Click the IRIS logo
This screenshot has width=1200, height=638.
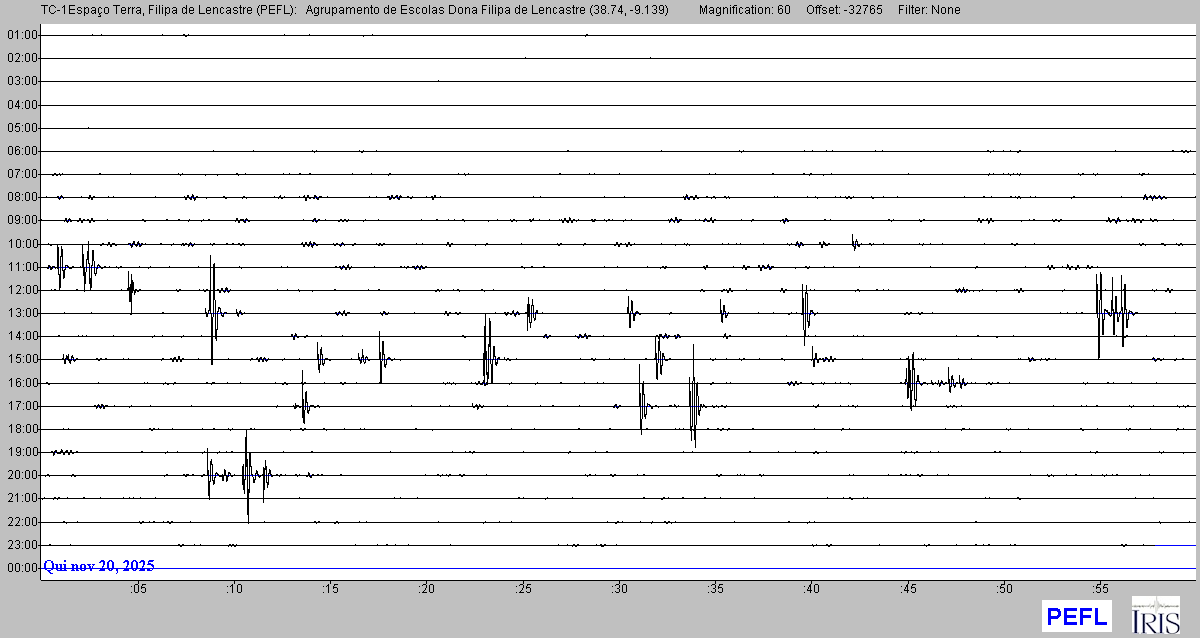click(1155, 615)
